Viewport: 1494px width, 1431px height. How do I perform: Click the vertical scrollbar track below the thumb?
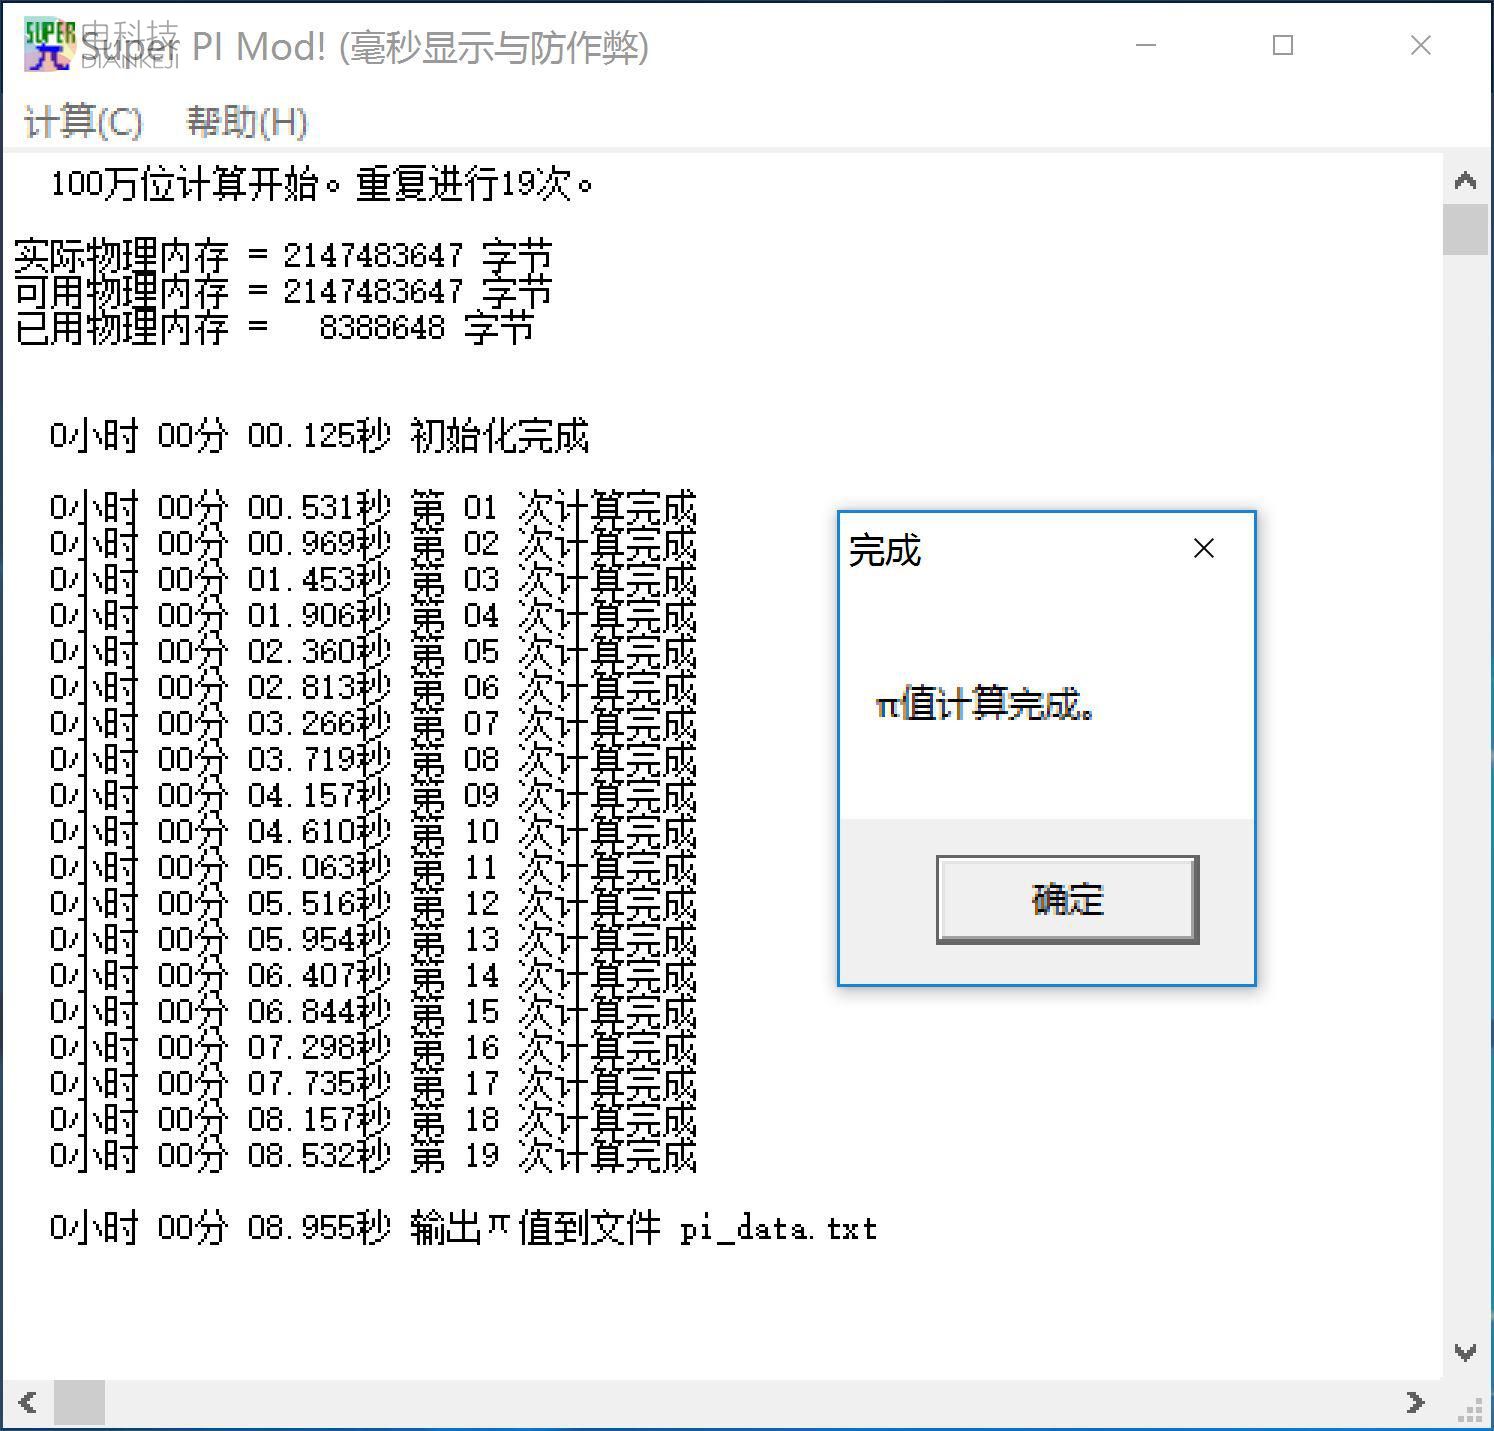pyautogui.click(x=1465, y=800)
